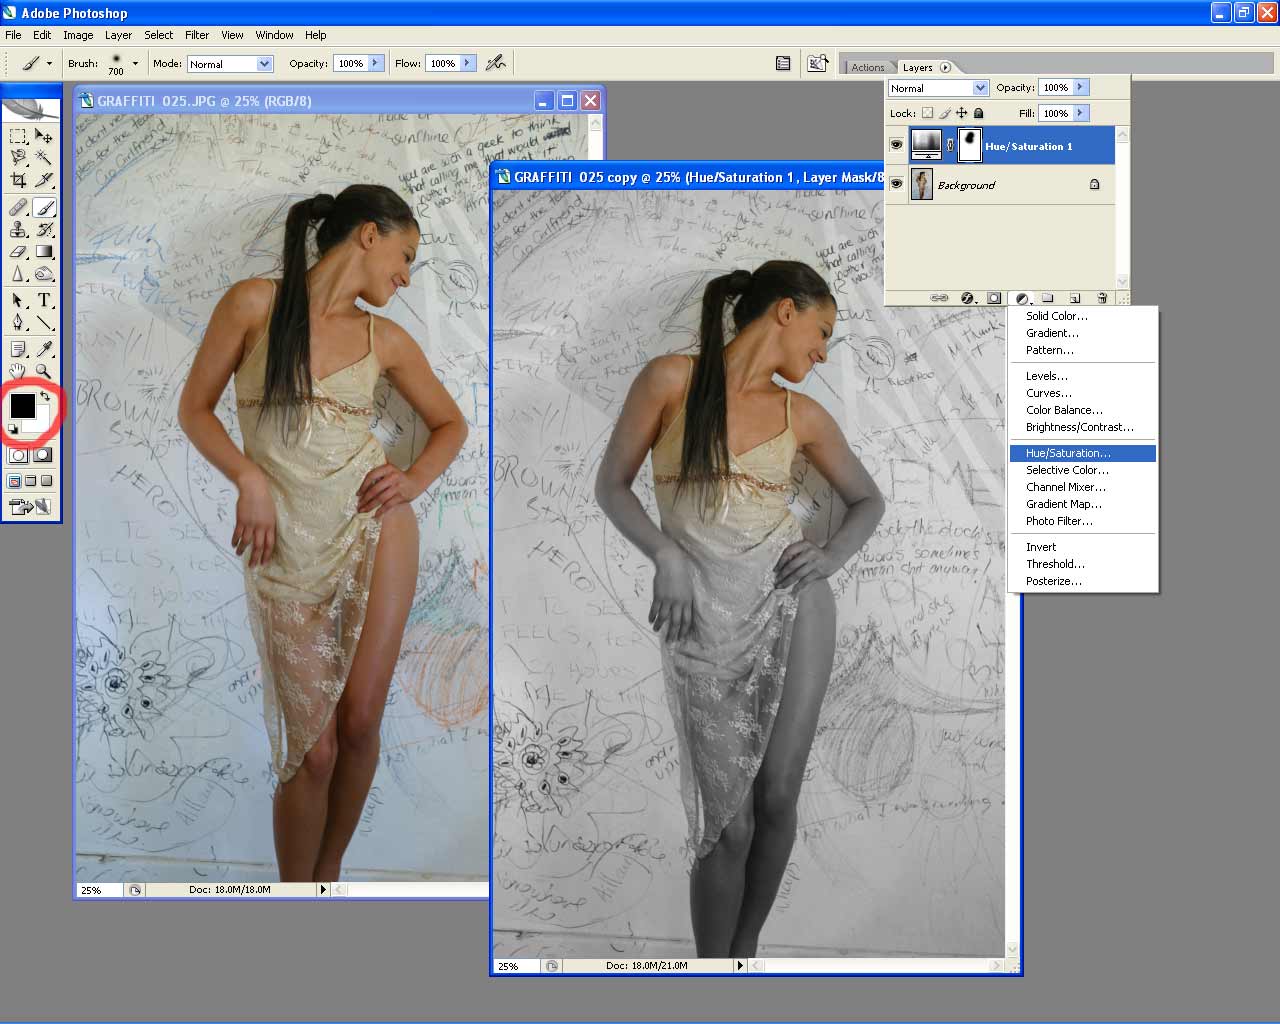Click the create new layer icon
The height and width of the screenshot is (1024, 1280).
pos(1075,298)
